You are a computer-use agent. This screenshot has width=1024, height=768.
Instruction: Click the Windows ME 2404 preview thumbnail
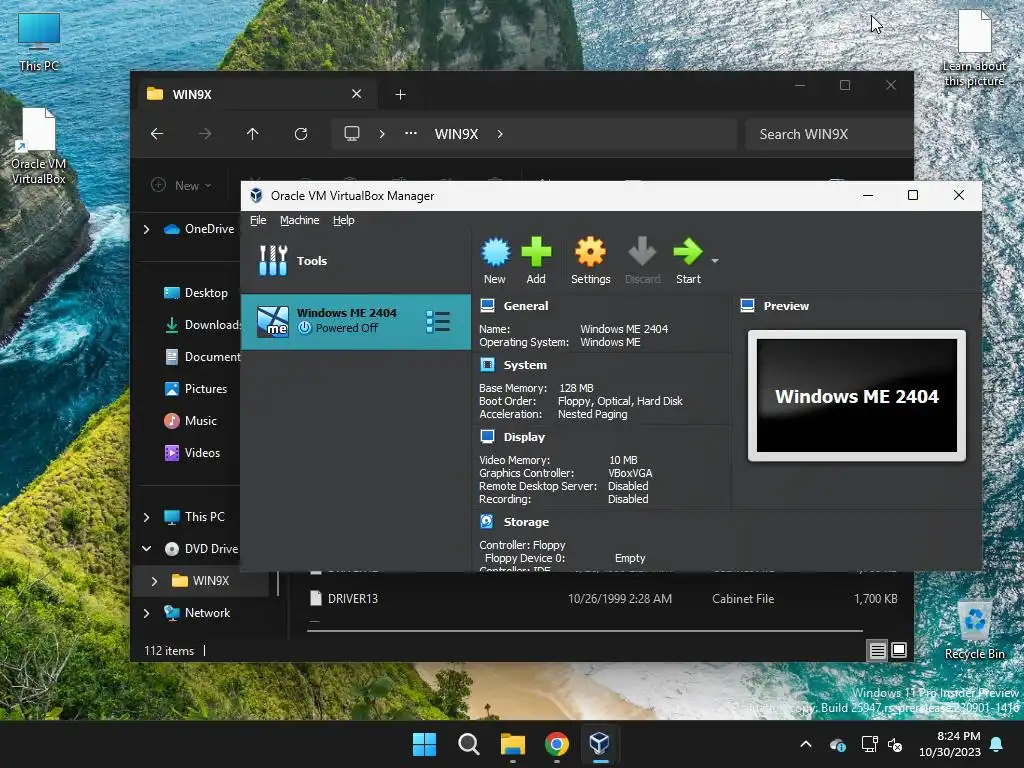click(857, 395)
